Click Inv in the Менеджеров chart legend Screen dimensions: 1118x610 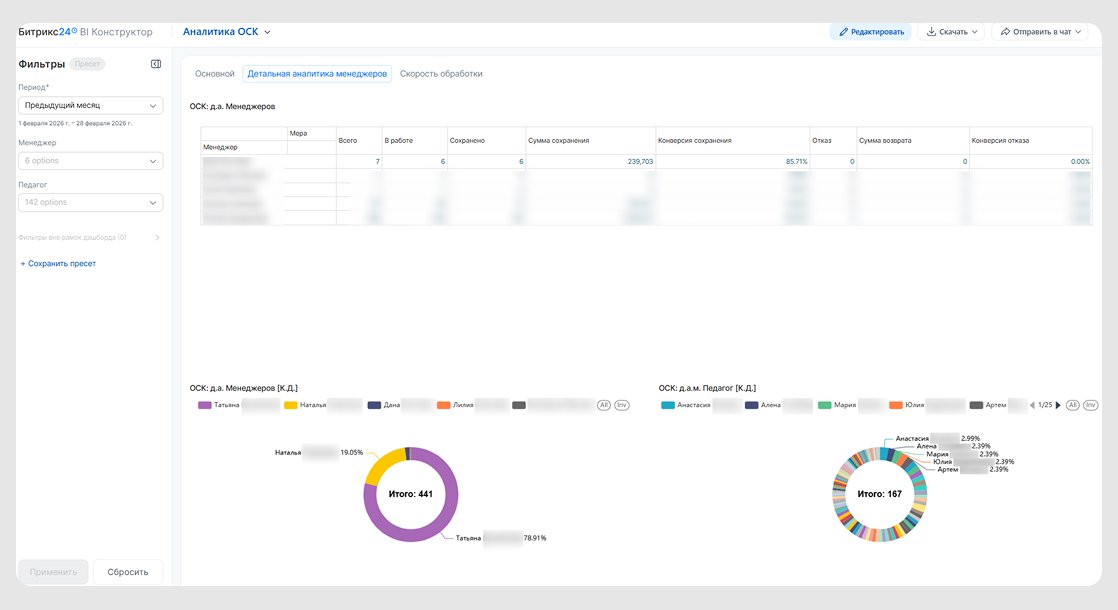click(x=622, y=405)
